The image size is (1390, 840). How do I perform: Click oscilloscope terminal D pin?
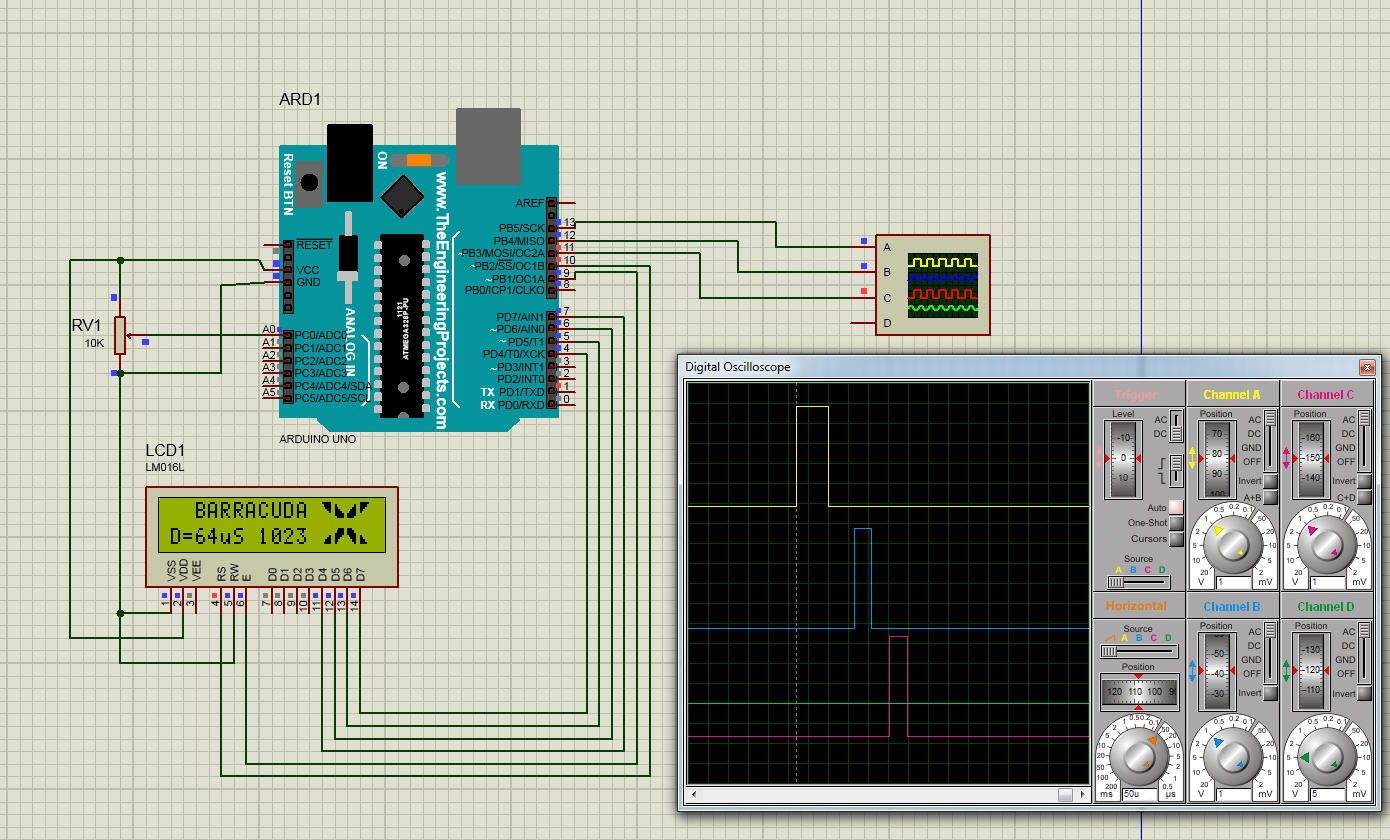point(863,323)
